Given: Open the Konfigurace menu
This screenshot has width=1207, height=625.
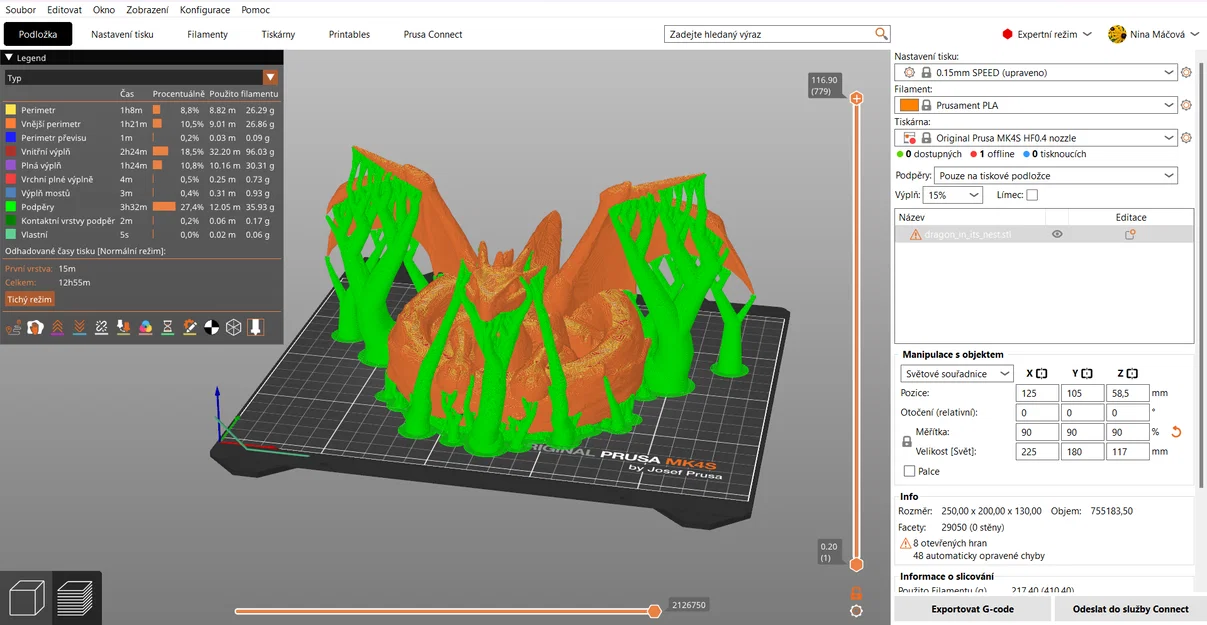Looking at the screenshot, I should (205, 9).
